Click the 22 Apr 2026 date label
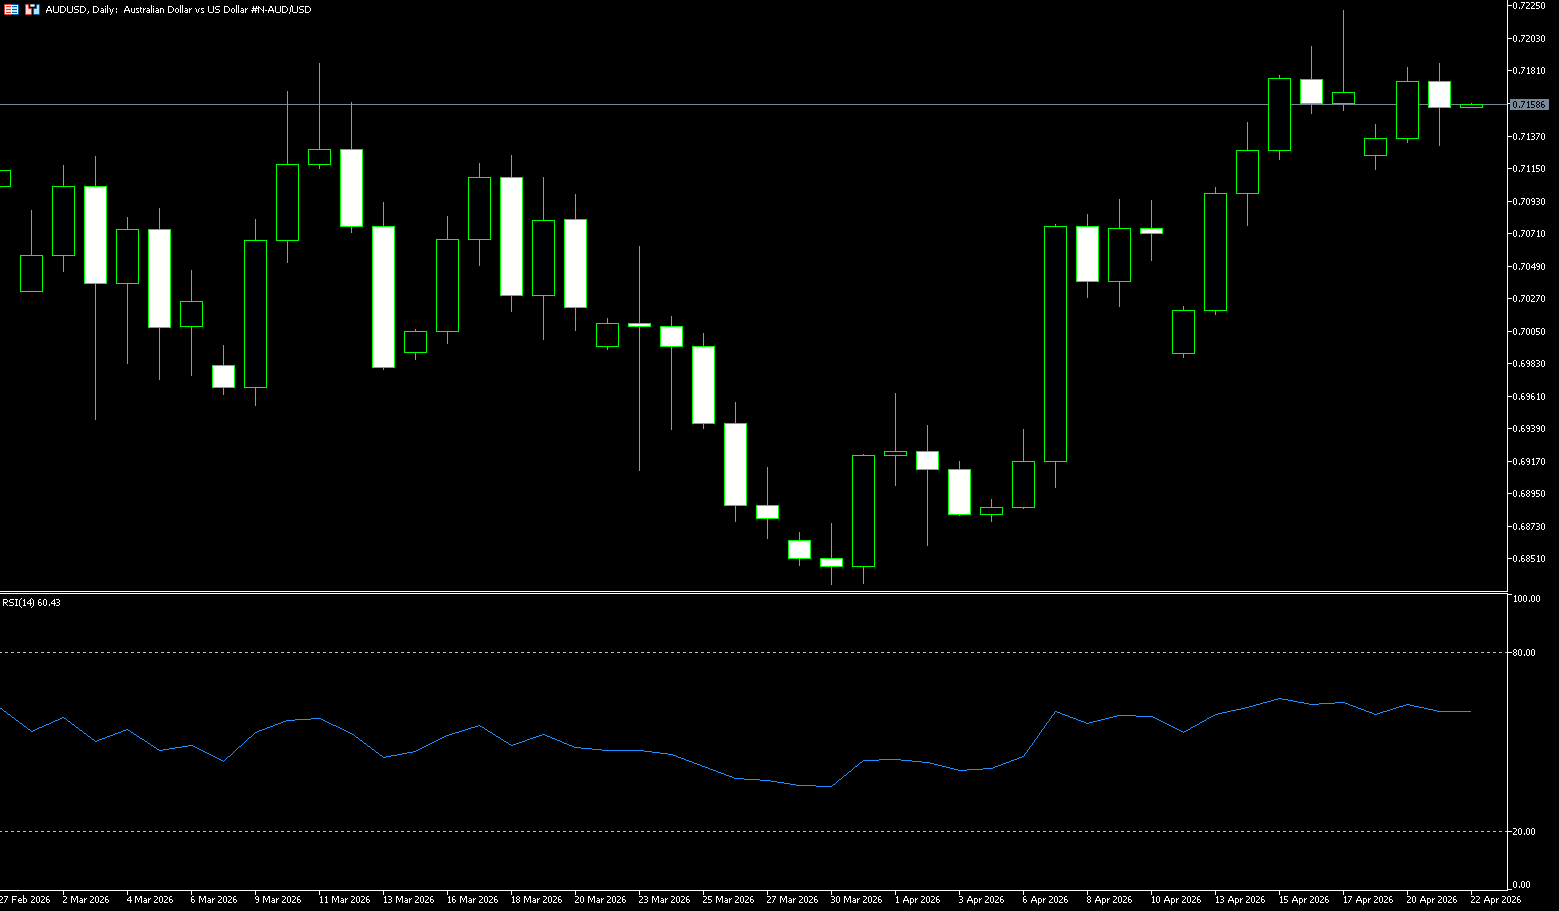The width and height of the screenshot is (1559, 911). point(1495,900)
